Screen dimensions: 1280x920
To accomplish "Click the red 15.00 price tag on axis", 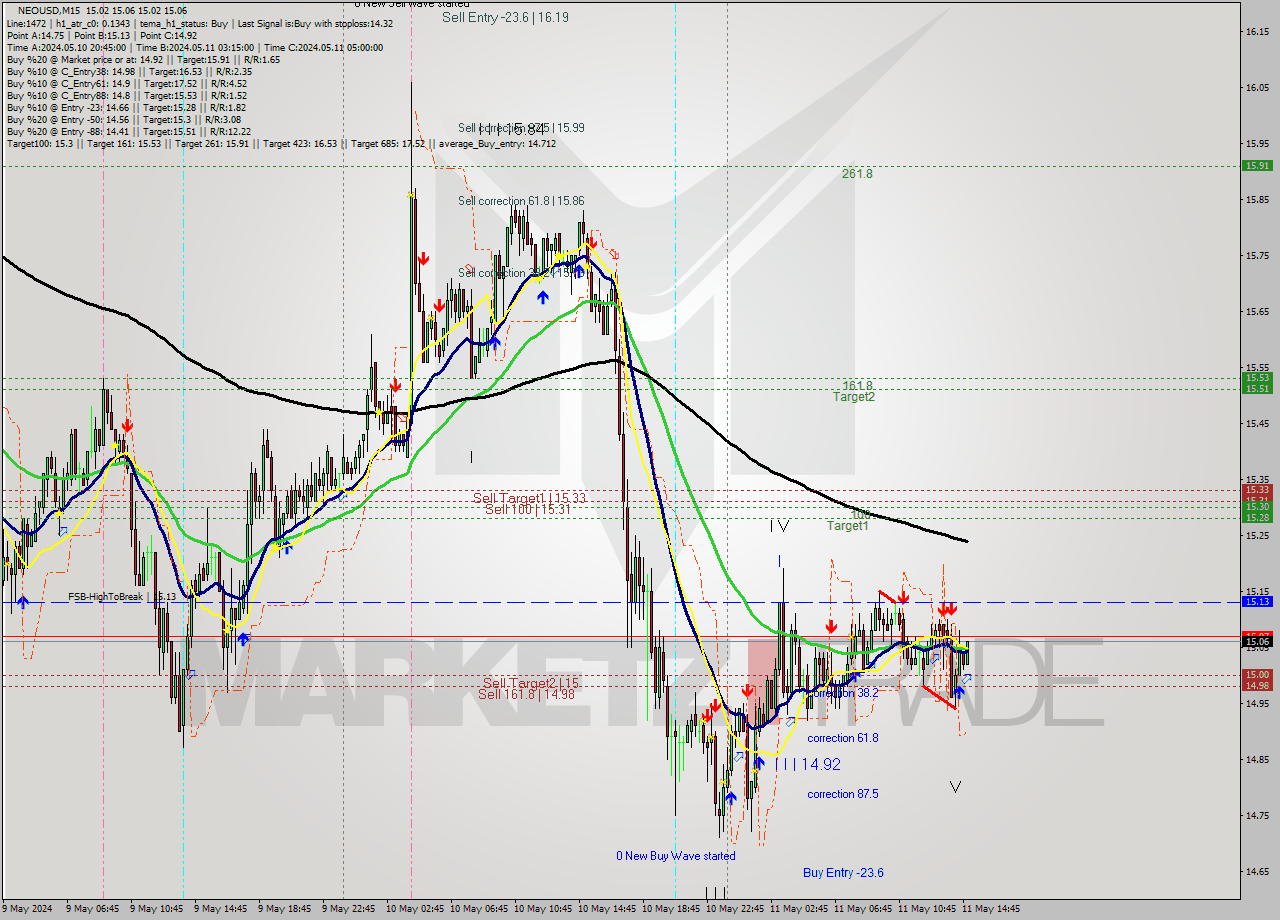I will point(1256,675).
